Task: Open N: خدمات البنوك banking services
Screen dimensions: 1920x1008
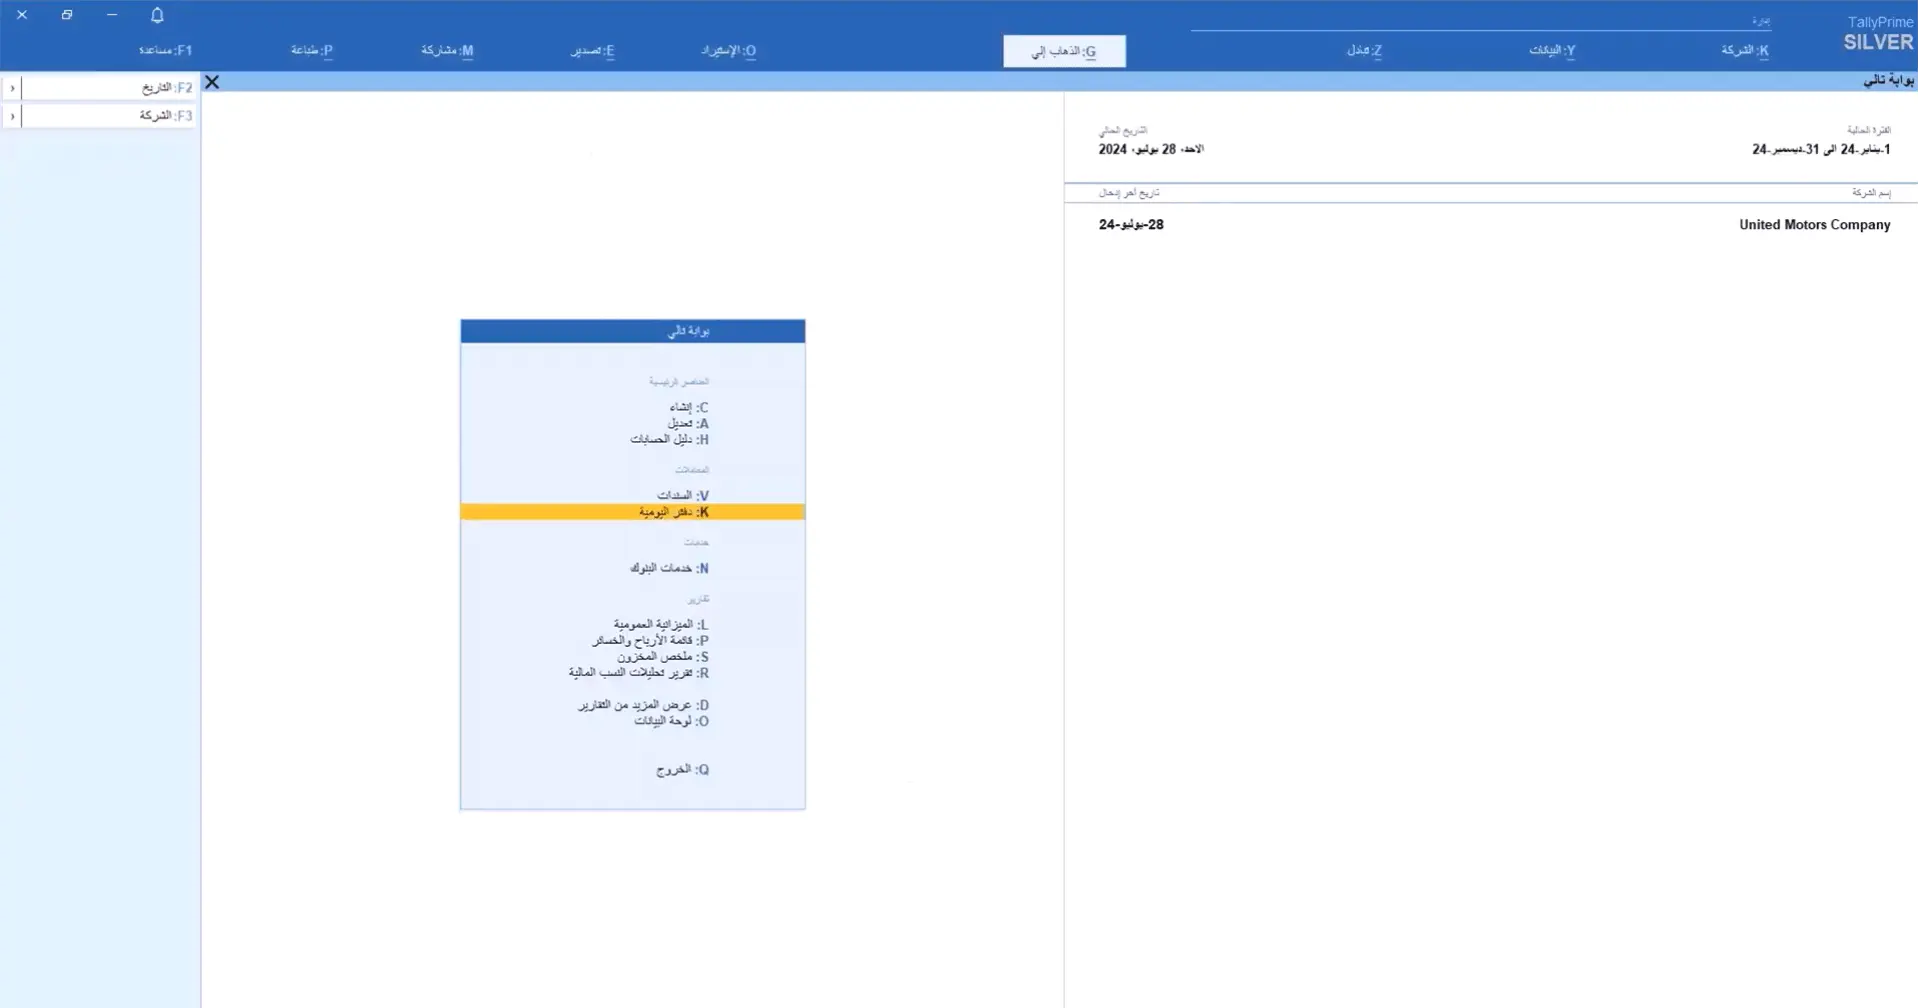Action: pos(670,567)
